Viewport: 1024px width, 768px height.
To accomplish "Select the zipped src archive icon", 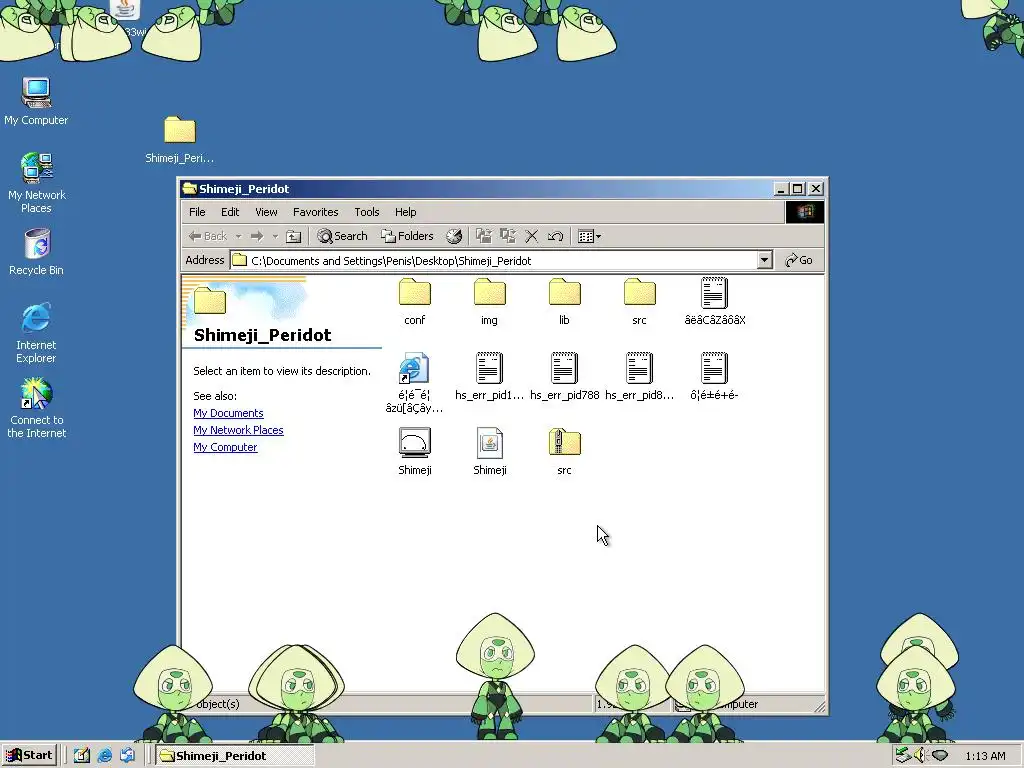I will pyautogui.click(x=564, y=443).
